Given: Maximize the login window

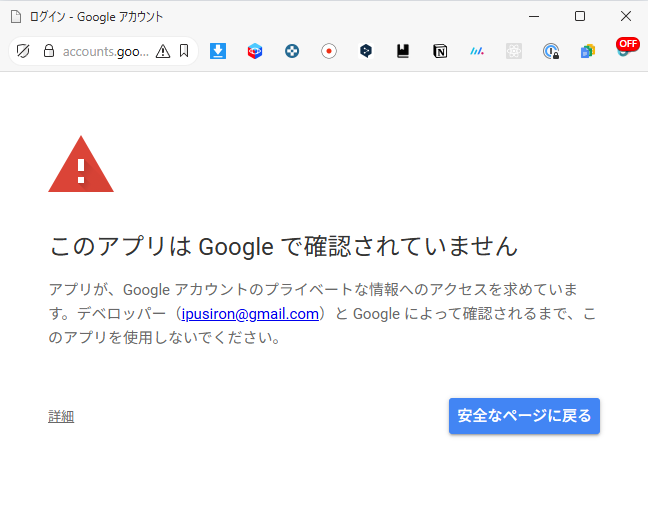Looking at the screenshot, I should 580,17.
